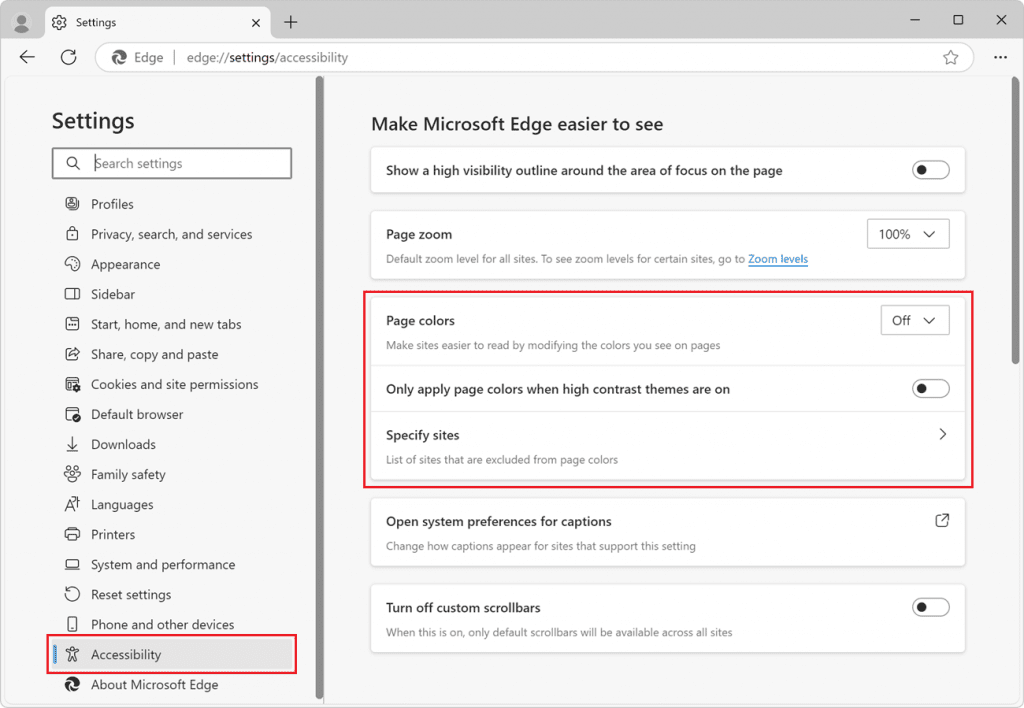Click the Settings gear icon on the tab
This screenshot has height=708, width=1024.
59,23
